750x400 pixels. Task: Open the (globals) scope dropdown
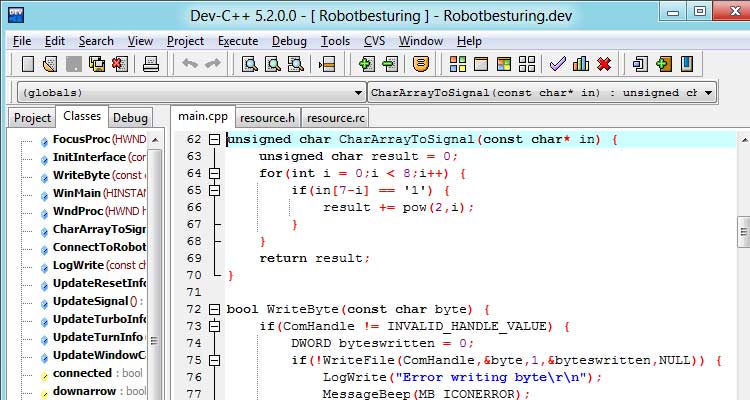[x=191, y=92]
